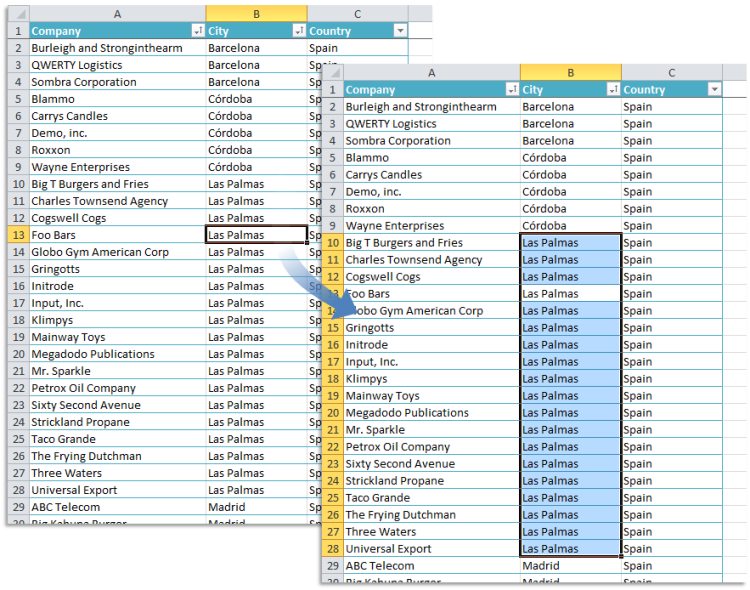Click 'Country' header cell in back sheet
Image resolution: width=750 pixels, height=590 pixels.
pos(357,31)
